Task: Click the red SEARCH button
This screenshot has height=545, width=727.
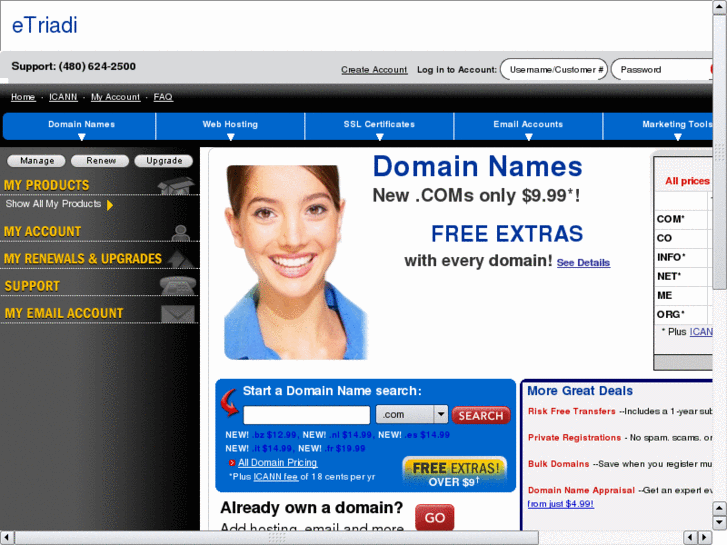Action: pyautogui.click(x=481, y=416)
